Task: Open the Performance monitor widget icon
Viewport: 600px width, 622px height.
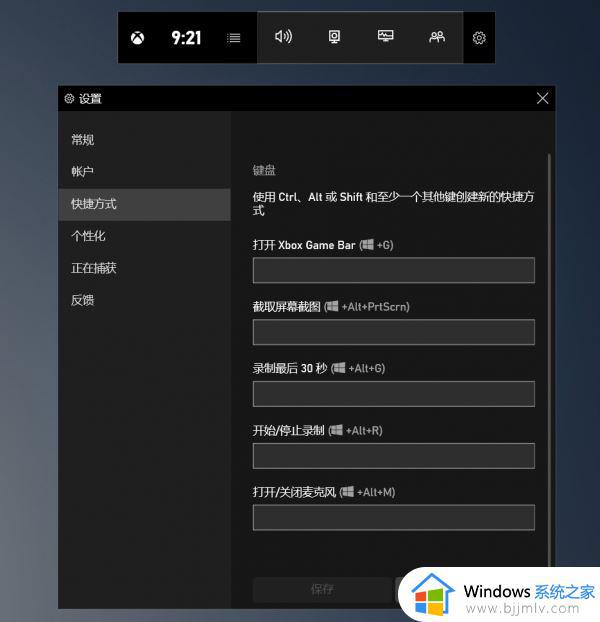Action: [x=385, y=36]
